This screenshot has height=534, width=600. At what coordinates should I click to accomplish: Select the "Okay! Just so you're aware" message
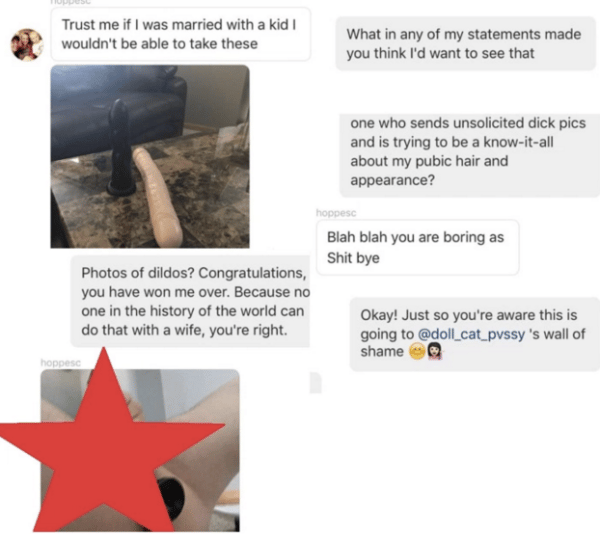pyautogui.click(x=474, y=334)
